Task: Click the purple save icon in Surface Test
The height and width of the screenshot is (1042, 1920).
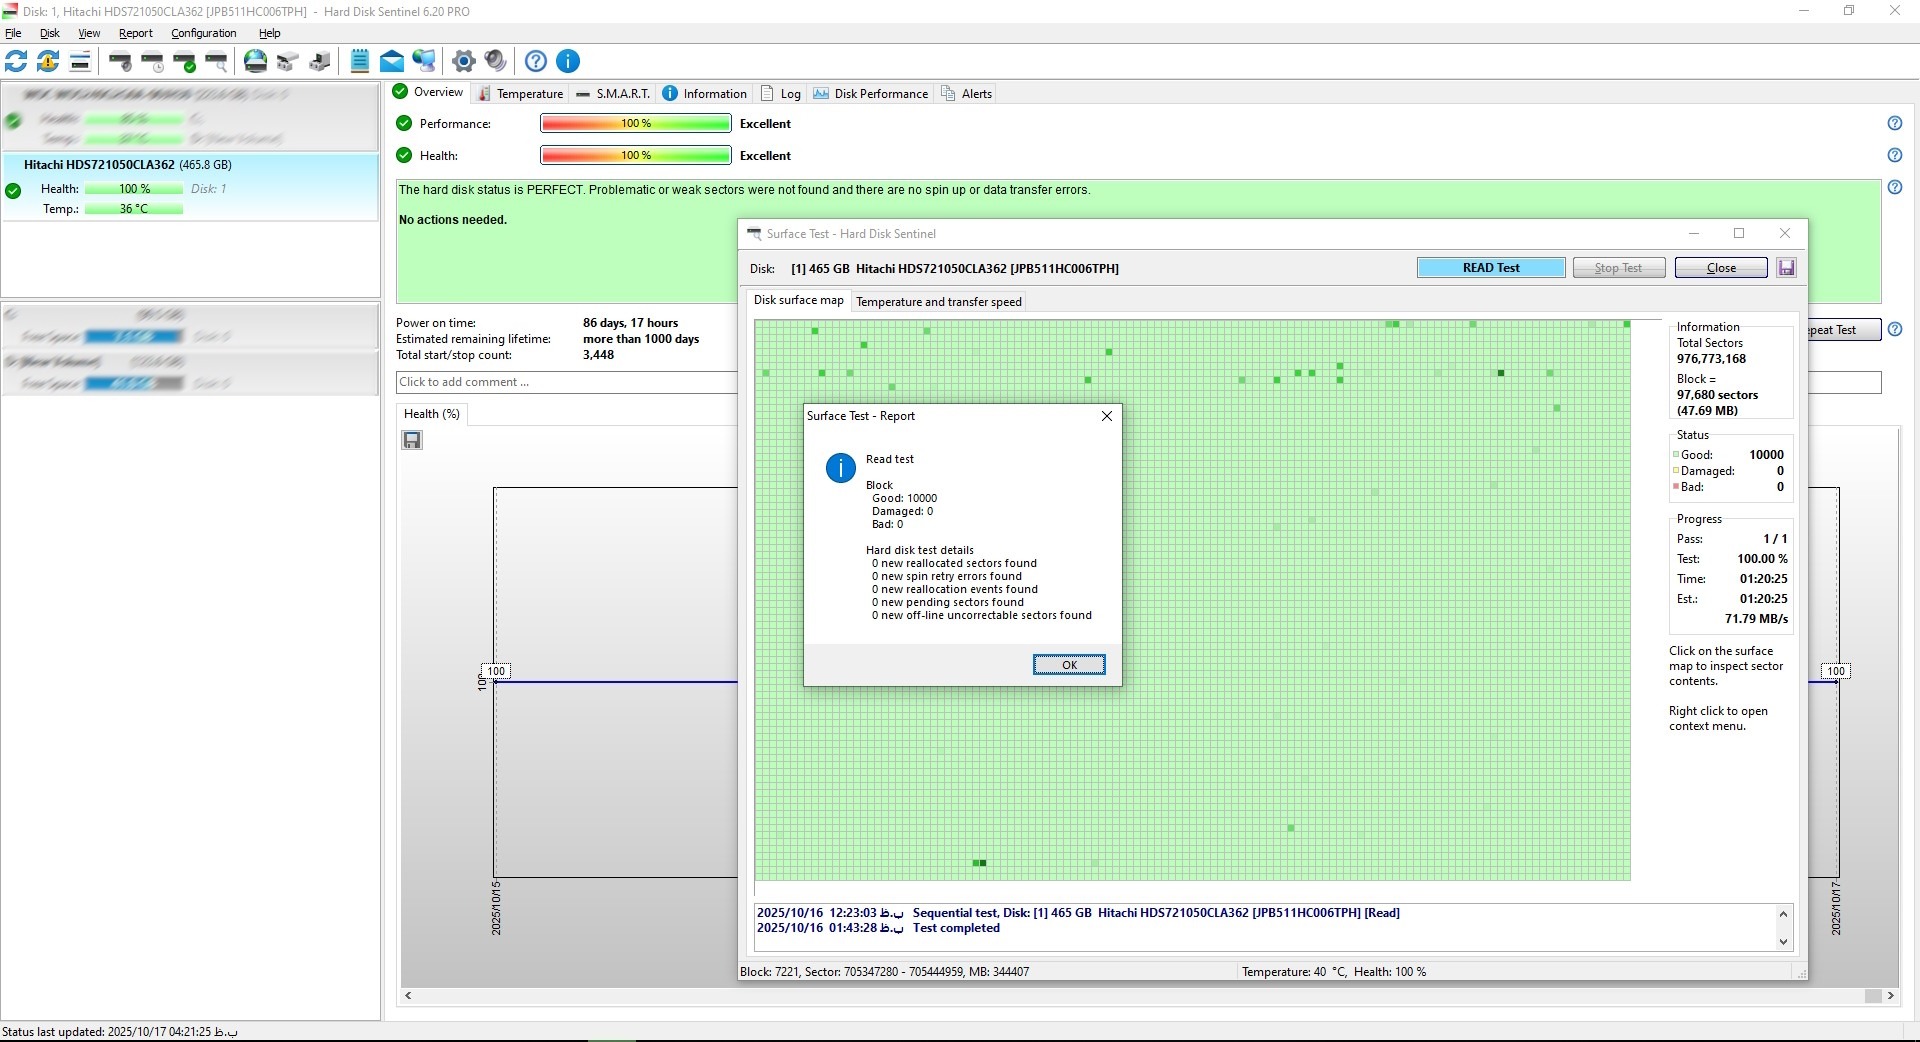Action: (1786, 268)
